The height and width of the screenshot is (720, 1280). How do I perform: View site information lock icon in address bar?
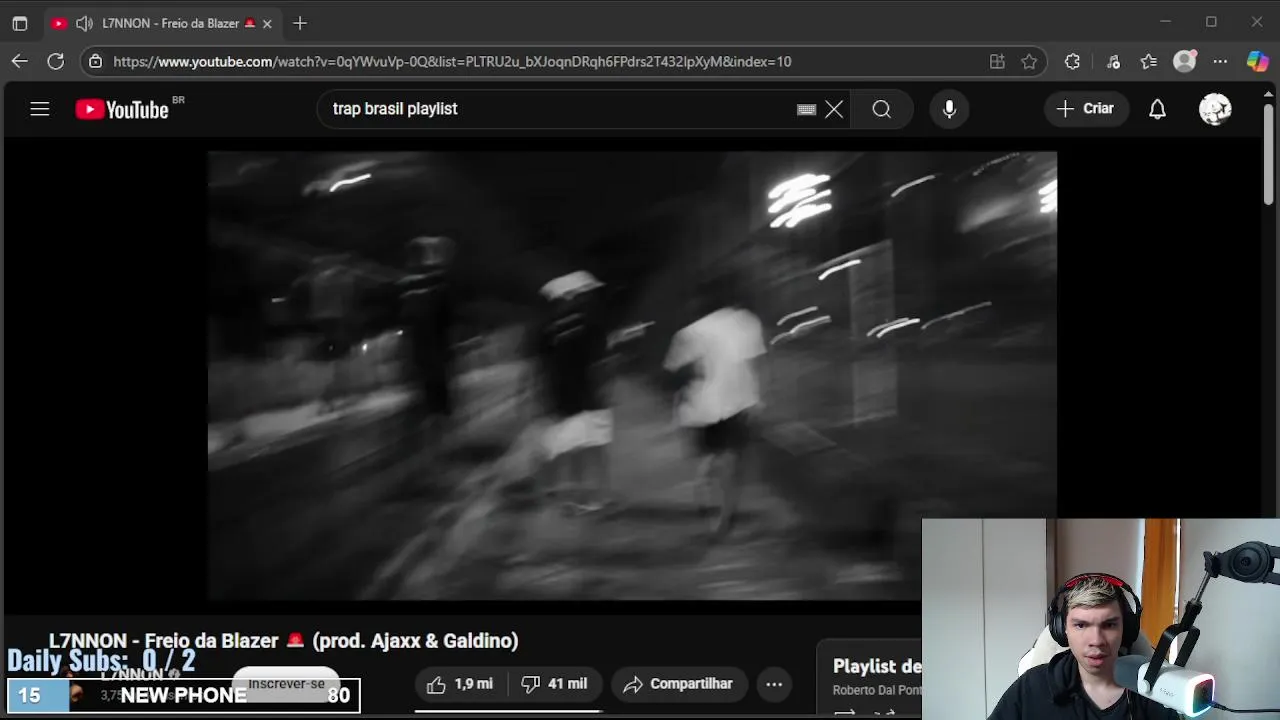pos(95,61)
